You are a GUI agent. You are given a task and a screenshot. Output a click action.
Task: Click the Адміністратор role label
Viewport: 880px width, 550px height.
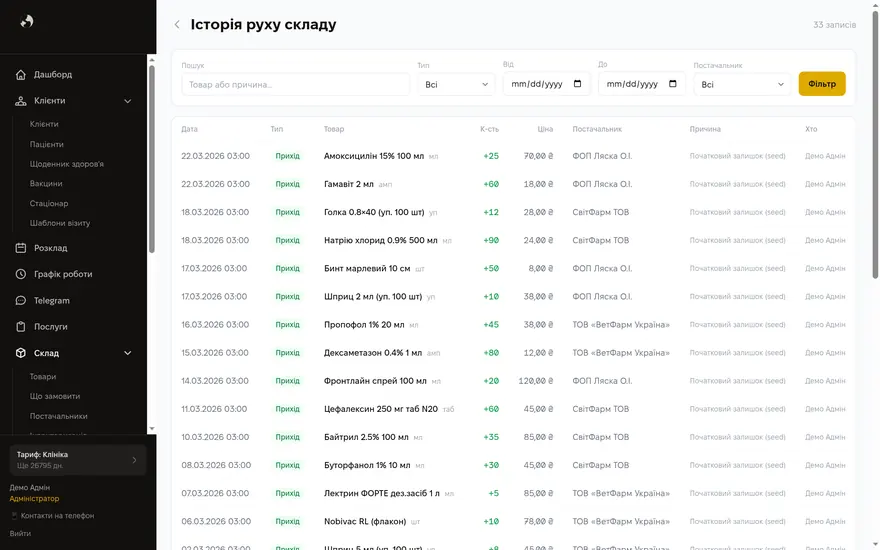coord(34,498)
